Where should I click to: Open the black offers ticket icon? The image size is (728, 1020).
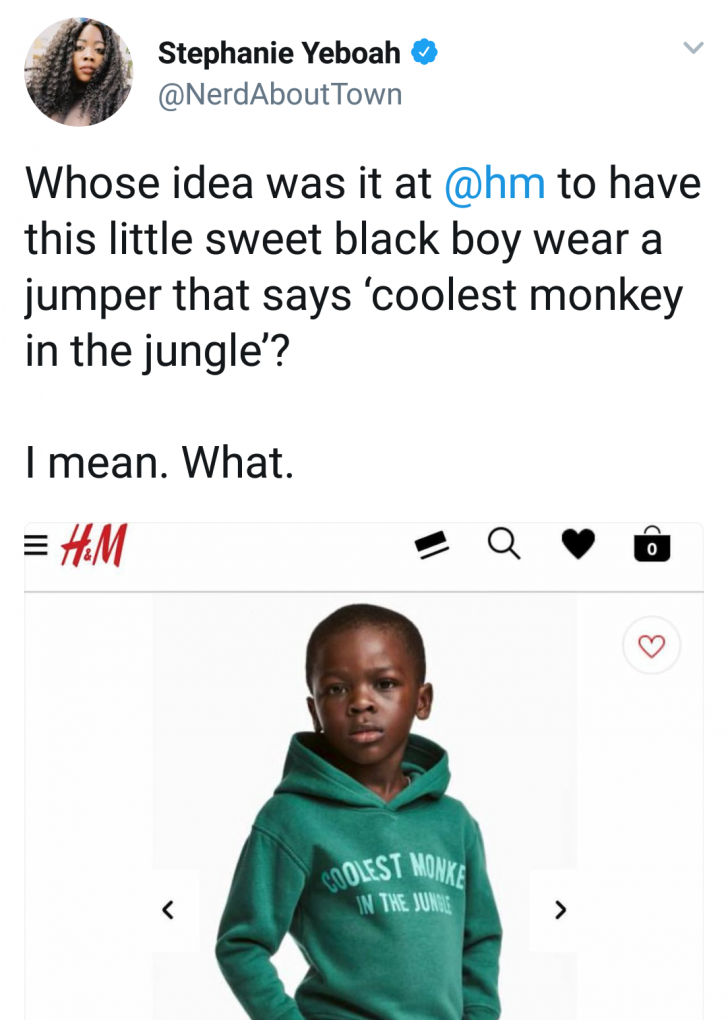tap(431, 545)
